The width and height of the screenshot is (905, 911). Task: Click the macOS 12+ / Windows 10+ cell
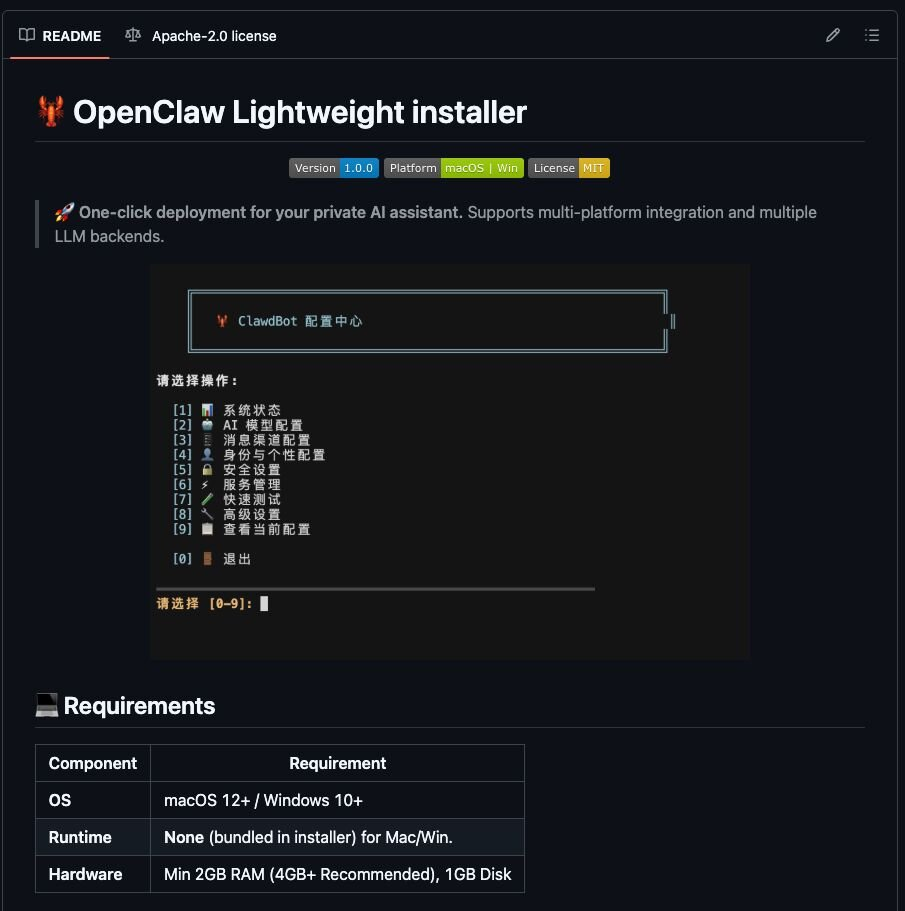[x=263, y=800]
